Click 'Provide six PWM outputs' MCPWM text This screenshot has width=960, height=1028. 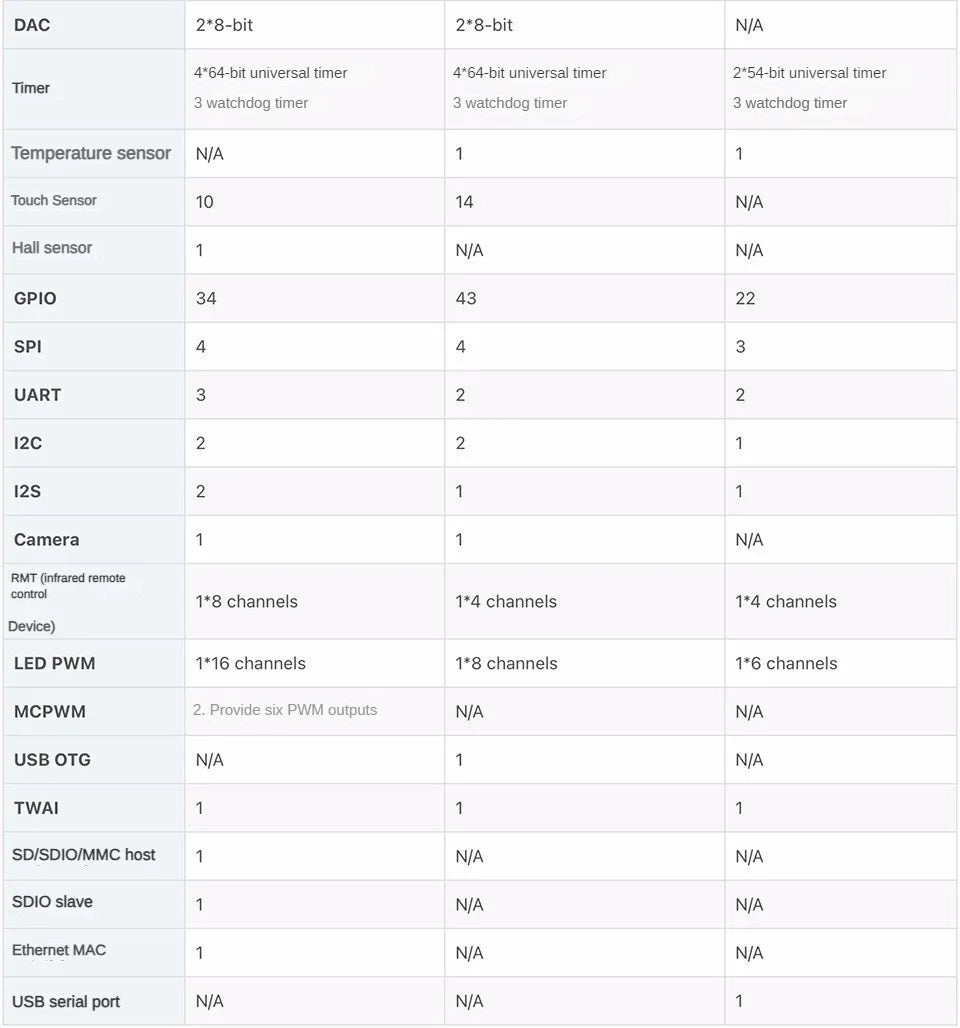[x=293, y=710]
